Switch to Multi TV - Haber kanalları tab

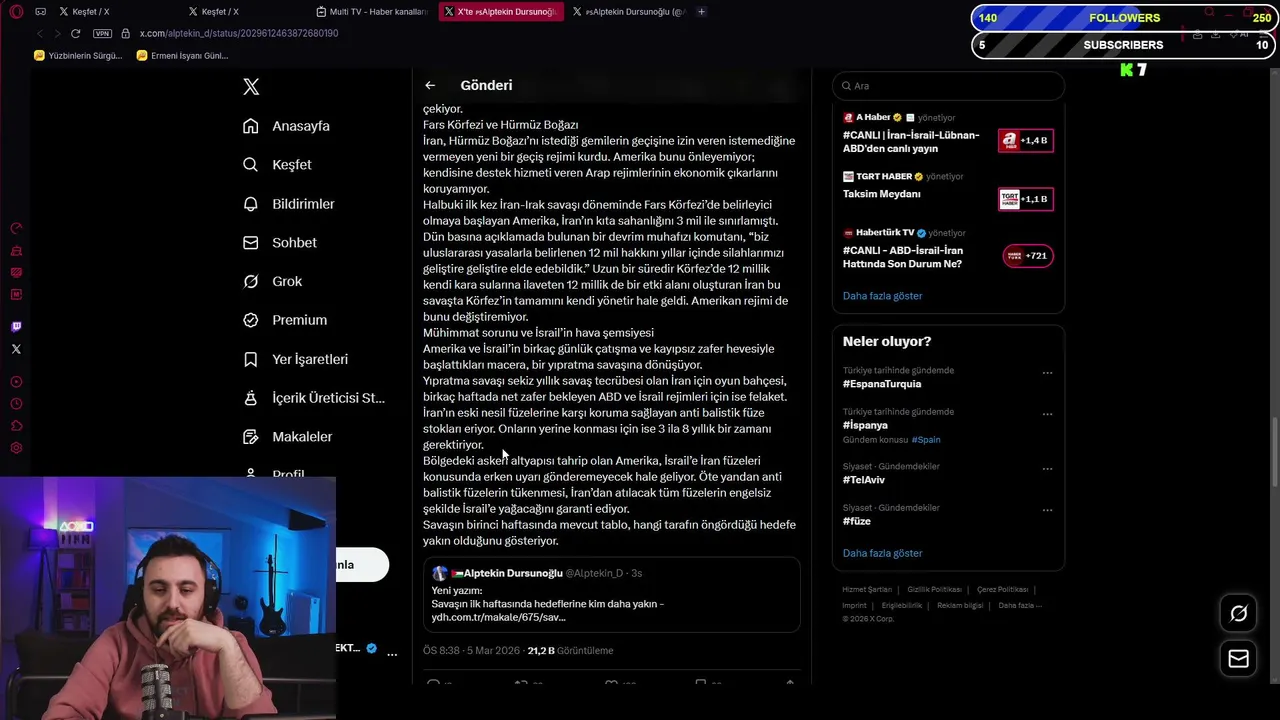coord(371,12)
